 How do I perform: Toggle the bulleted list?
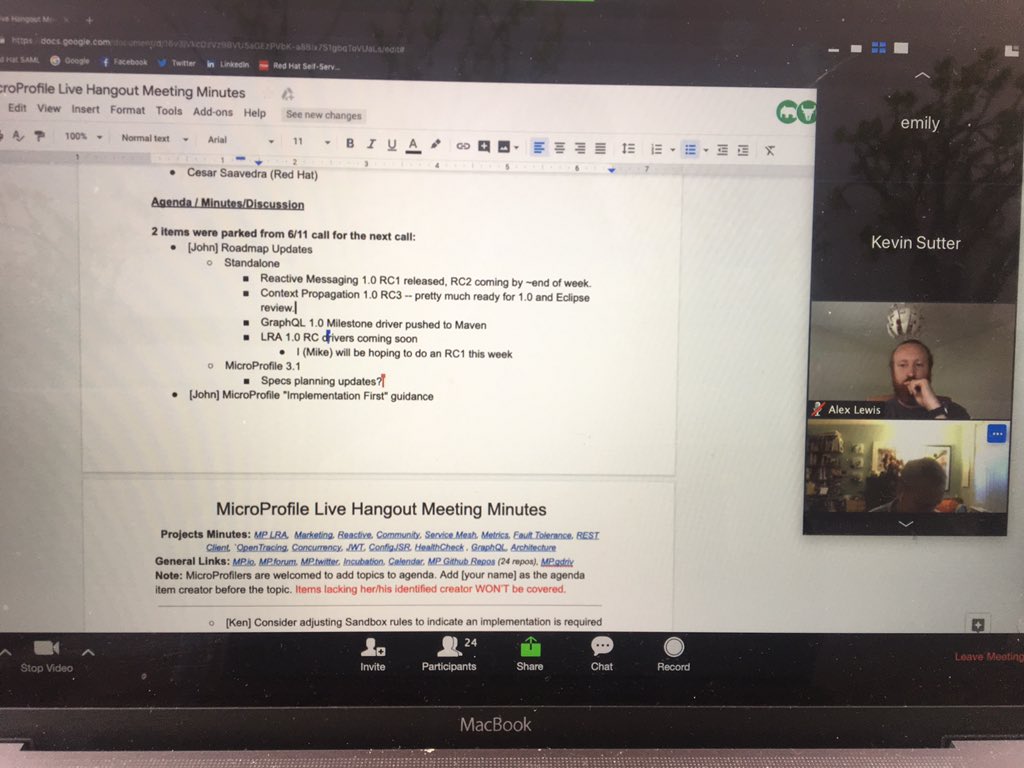pyautogui.click(x=690, y=150)
